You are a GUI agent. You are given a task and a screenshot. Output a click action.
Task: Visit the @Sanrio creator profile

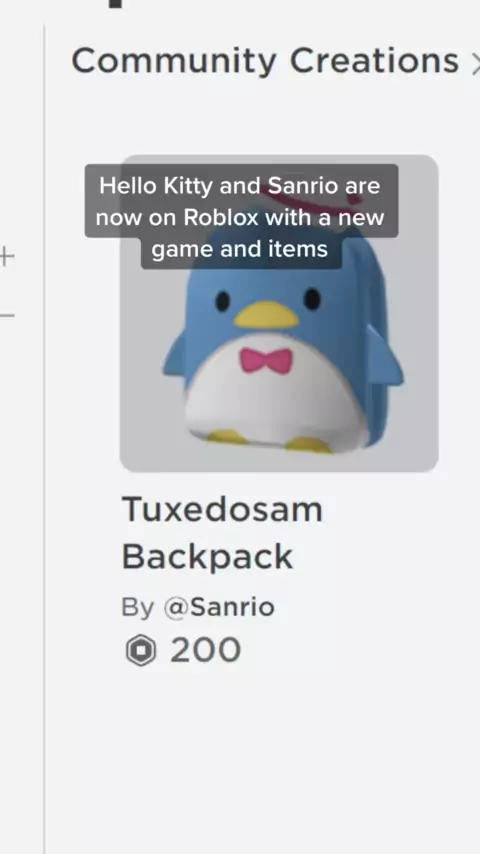(219, 607)
